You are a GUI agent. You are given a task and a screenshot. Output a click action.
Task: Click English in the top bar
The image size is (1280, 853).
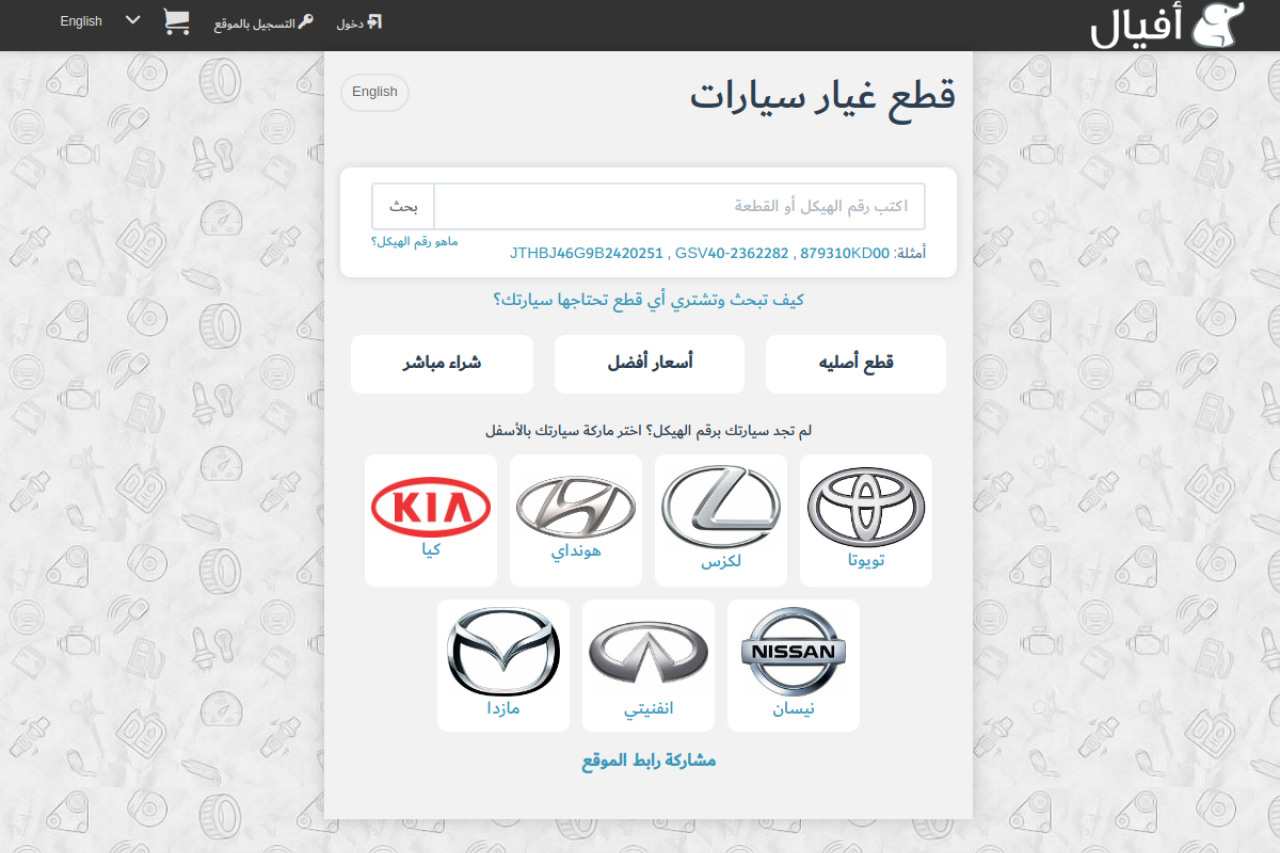[81, 21]
